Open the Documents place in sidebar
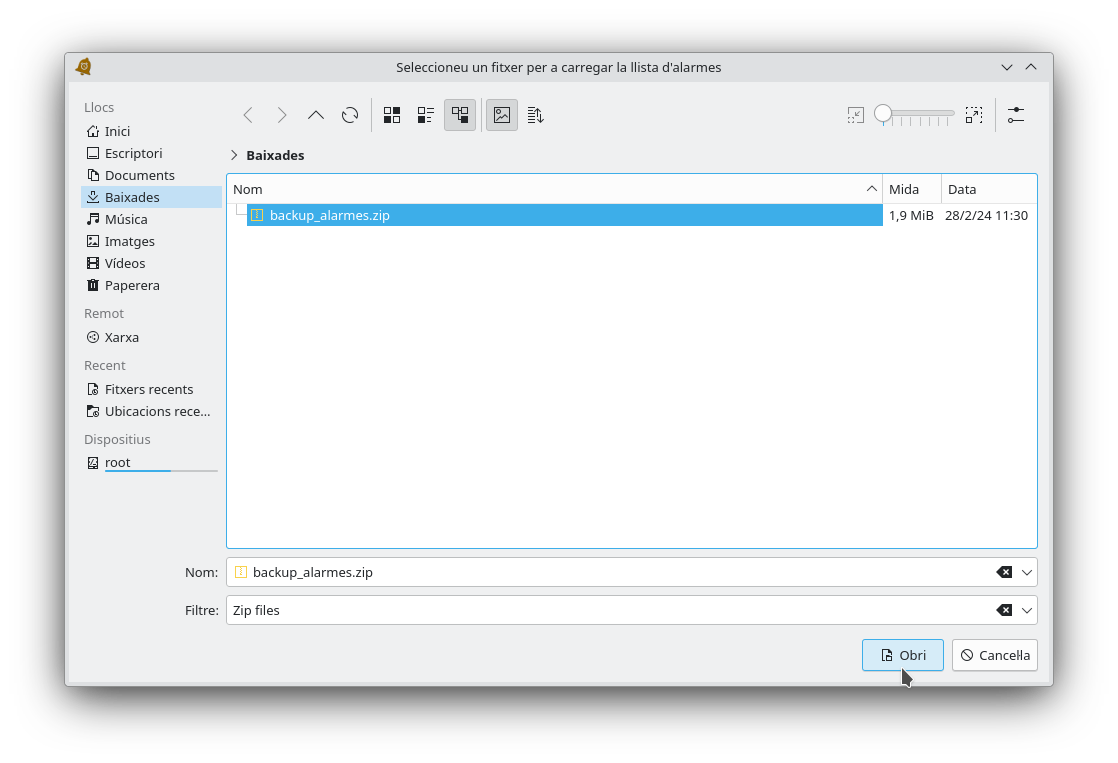The height and width of the screenshot is (763, 1118). (139, 175)
